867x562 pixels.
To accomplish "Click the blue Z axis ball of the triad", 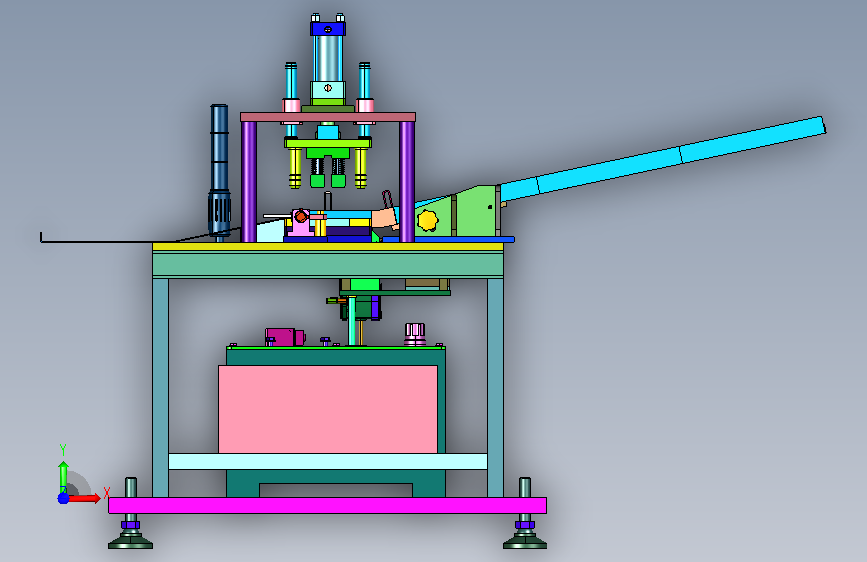I will (x=64, y=498).
